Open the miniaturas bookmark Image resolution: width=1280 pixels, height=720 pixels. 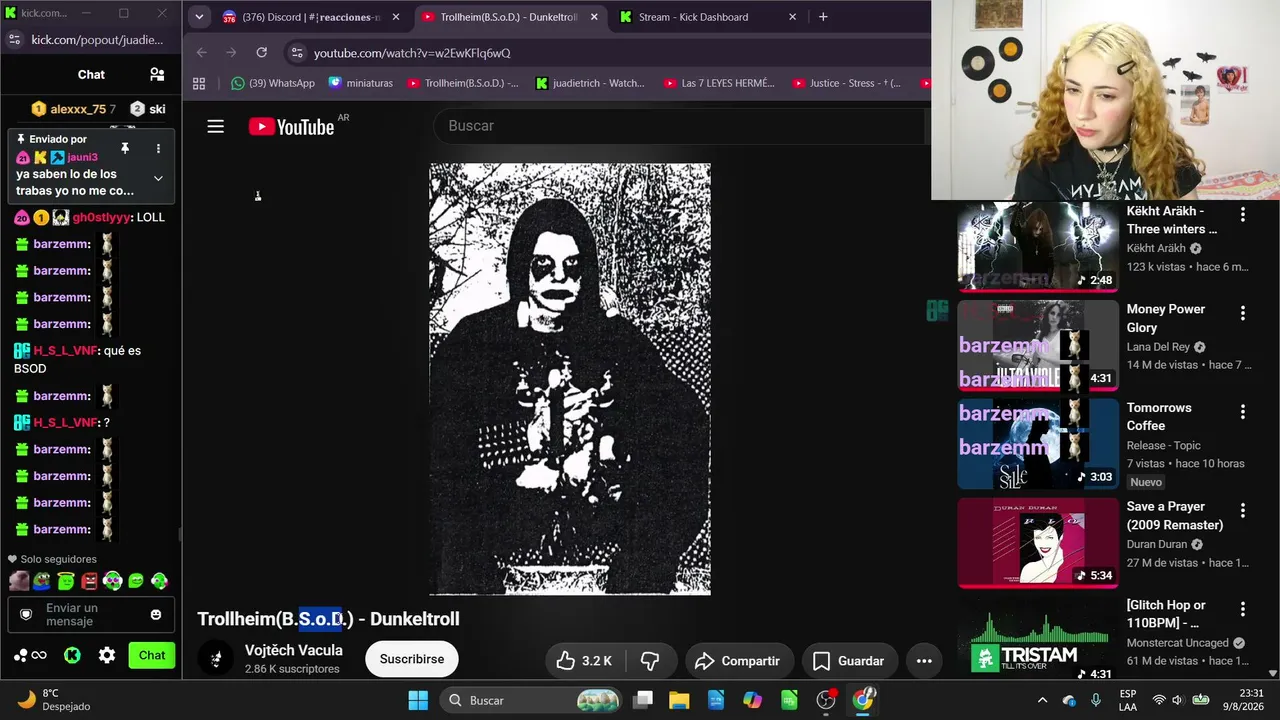[x=360, y=83]
